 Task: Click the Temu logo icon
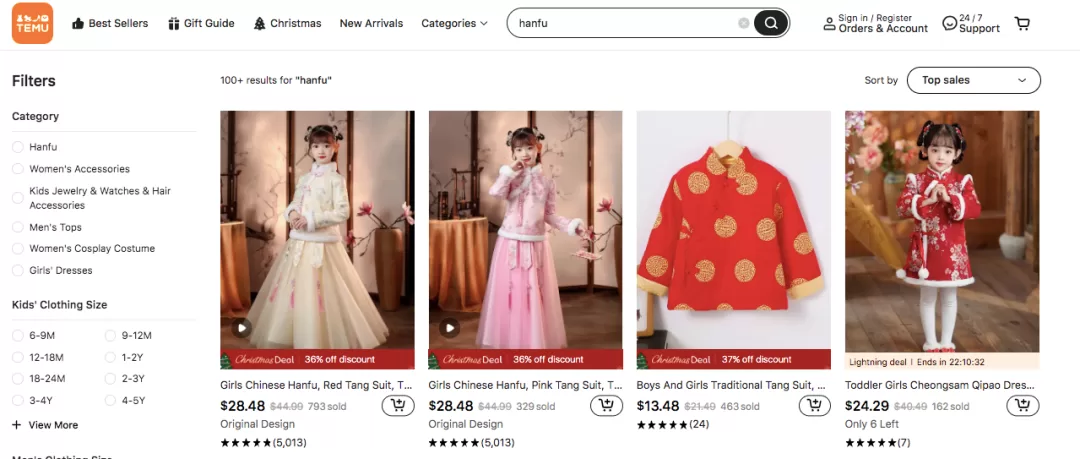click(x=32, y=23)
